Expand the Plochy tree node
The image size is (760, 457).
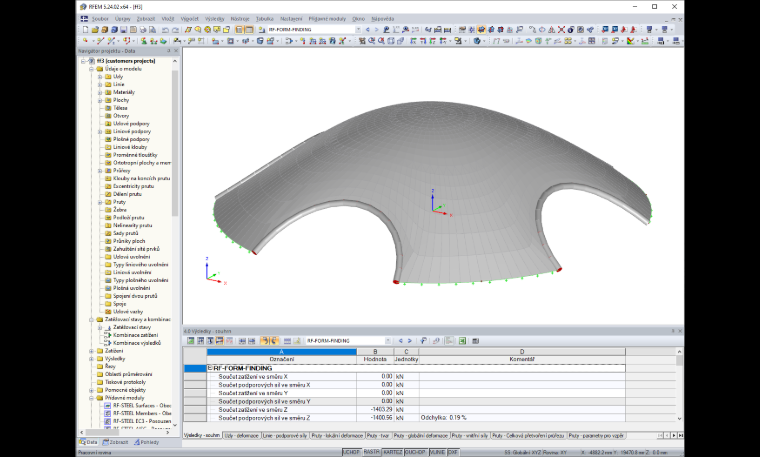pos(100,100)
